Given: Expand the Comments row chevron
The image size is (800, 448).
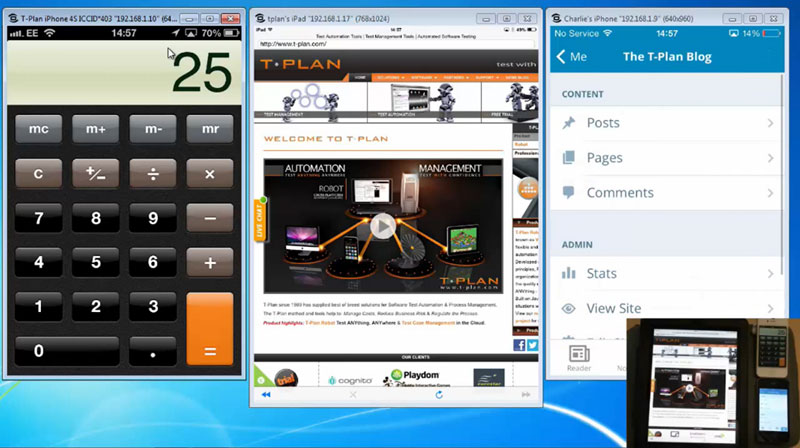Looking at the screenshot, I should tap(770, 193).
